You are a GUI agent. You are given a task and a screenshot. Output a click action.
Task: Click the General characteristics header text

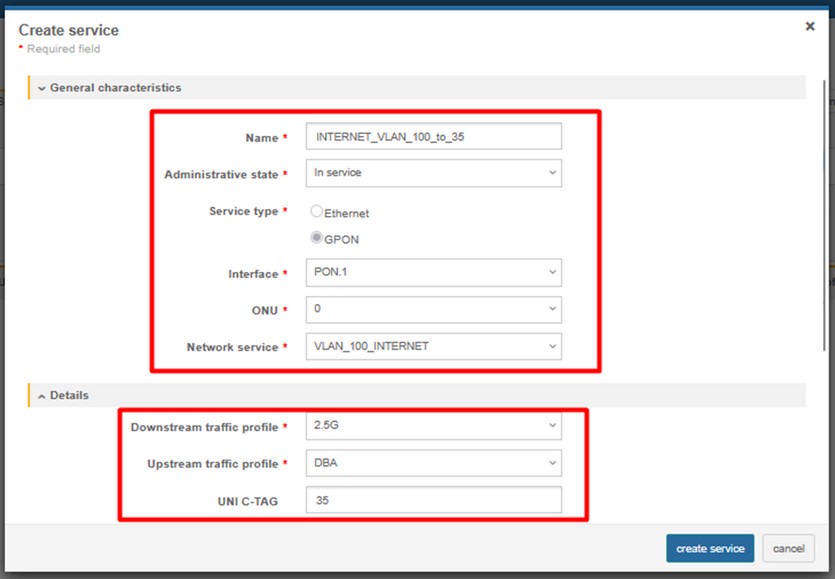tap(115, 88)
